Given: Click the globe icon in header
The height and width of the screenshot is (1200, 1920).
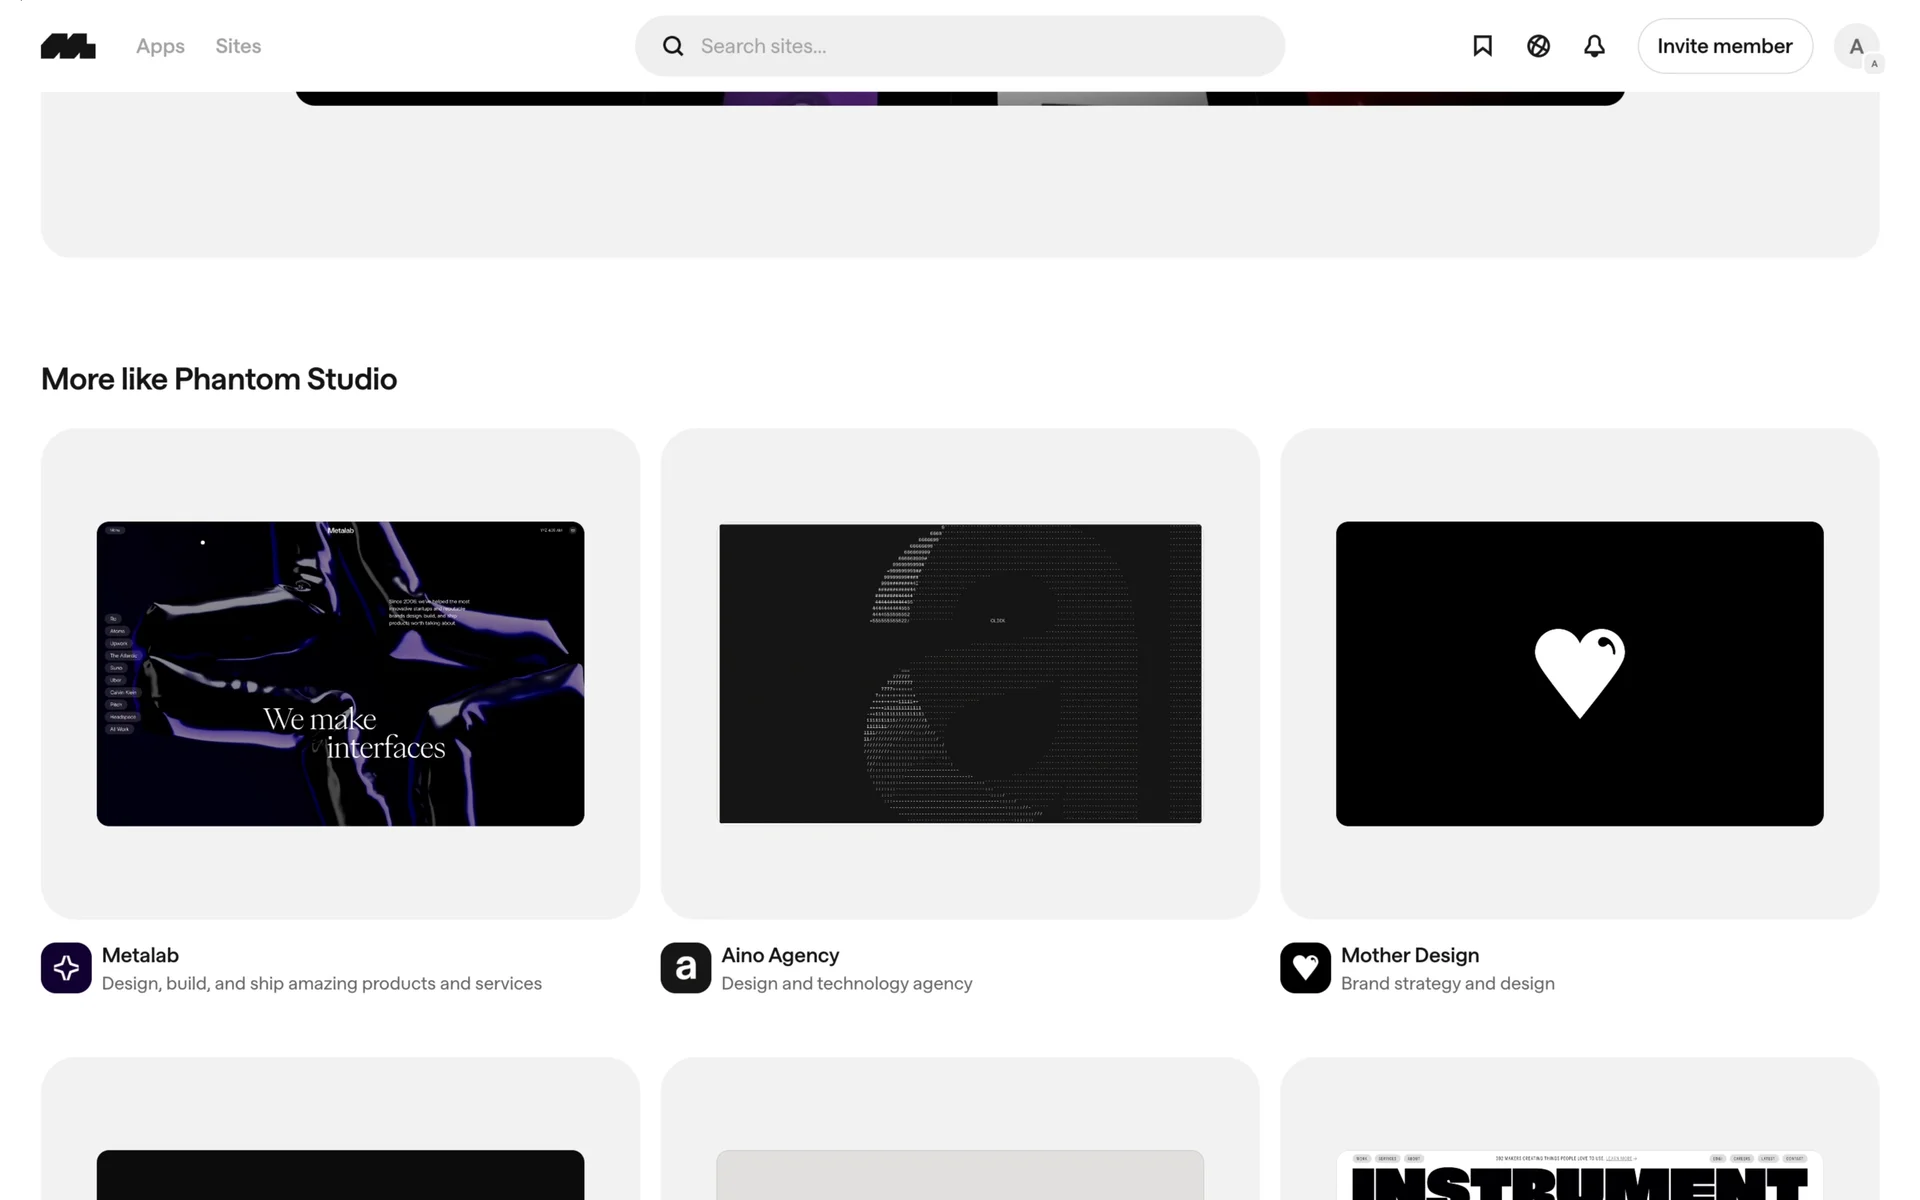Looking at the screenshot, I should point(1538,46).
